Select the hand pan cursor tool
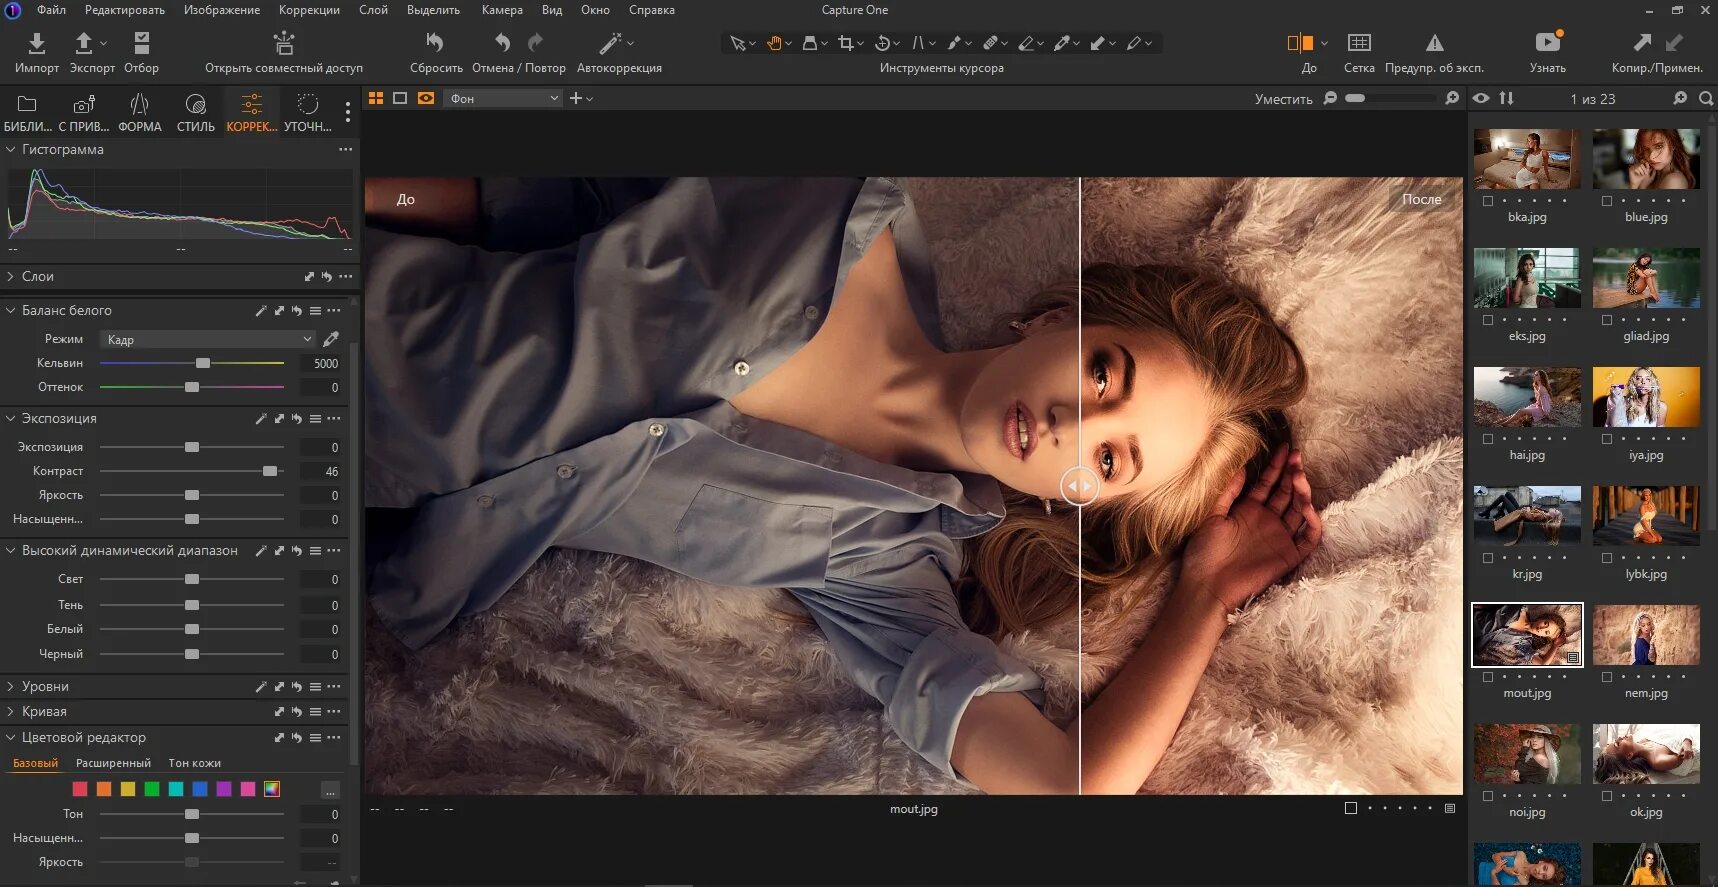 [774, 43]
